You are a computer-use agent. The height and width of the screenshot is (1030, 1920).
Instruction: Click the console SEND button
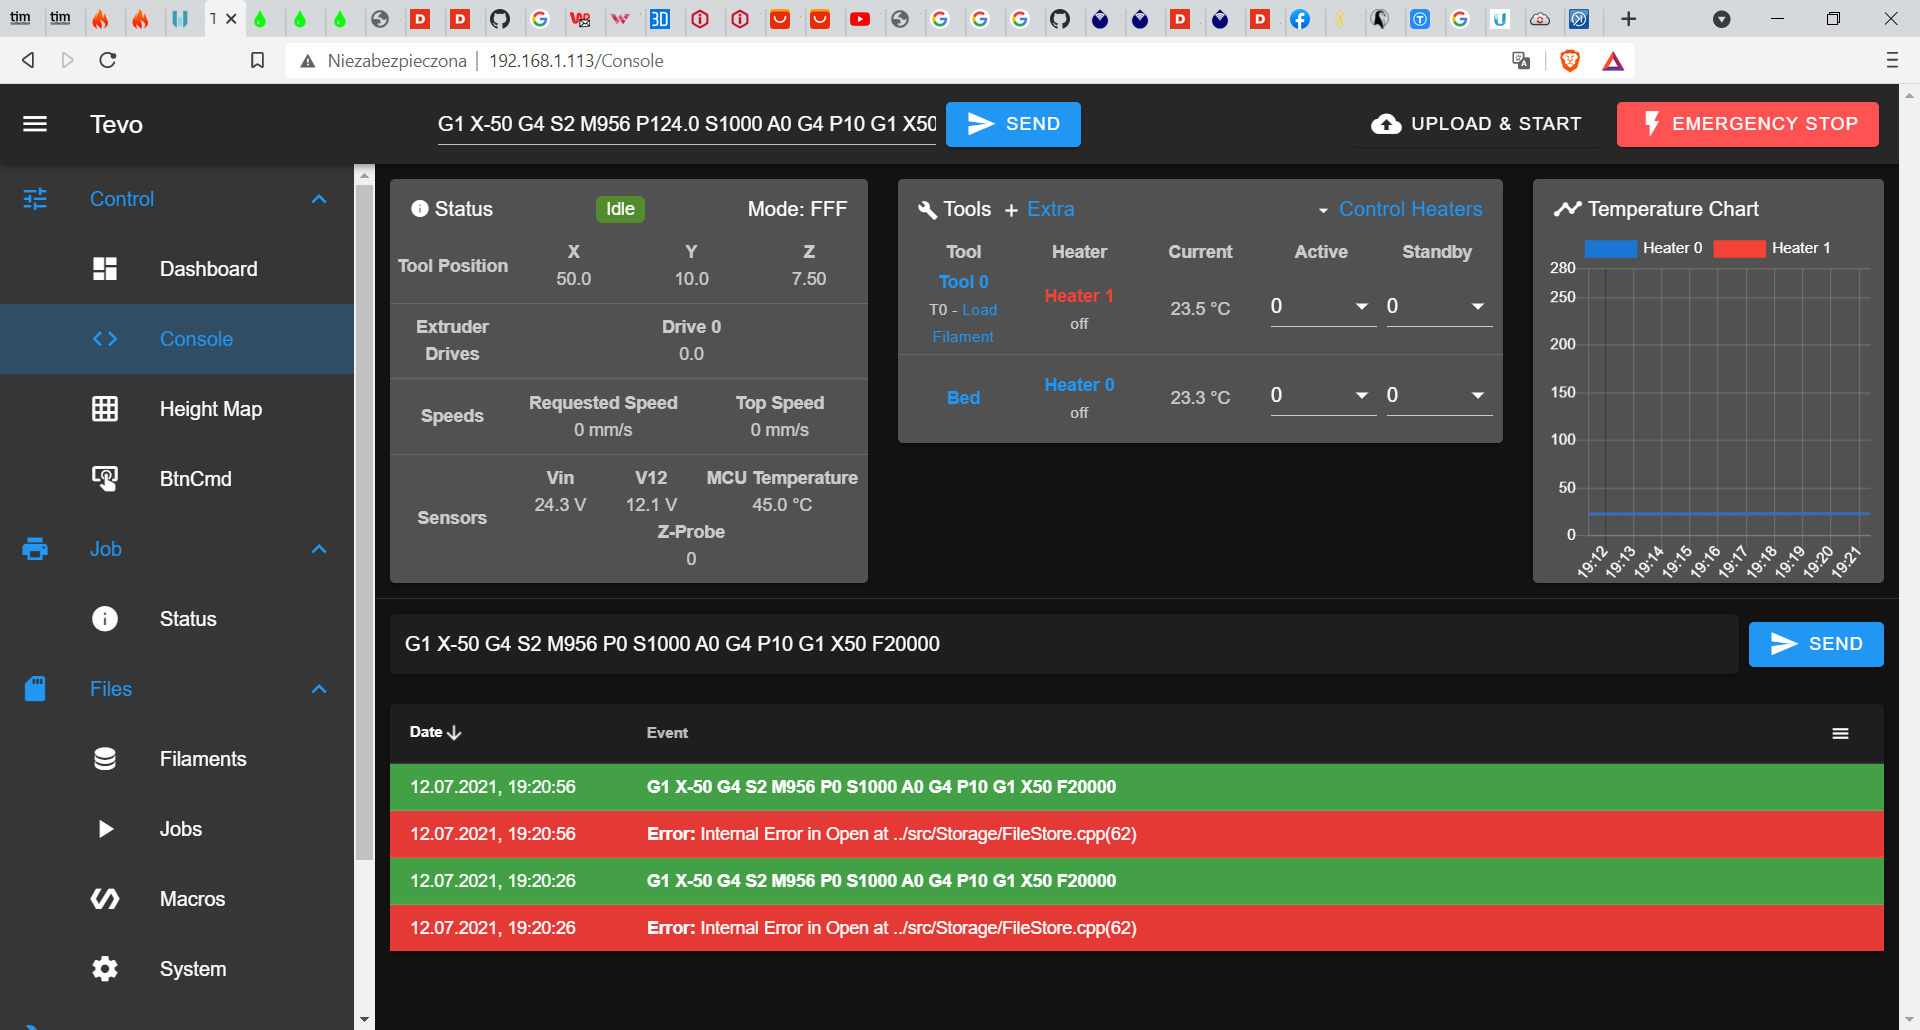tap(1816, 644)
